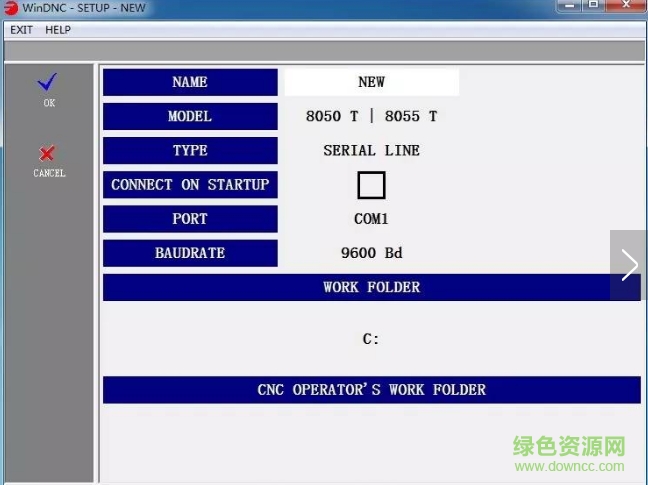Click the MODEL label button
The image size is (648, 485).
point(190,116)
